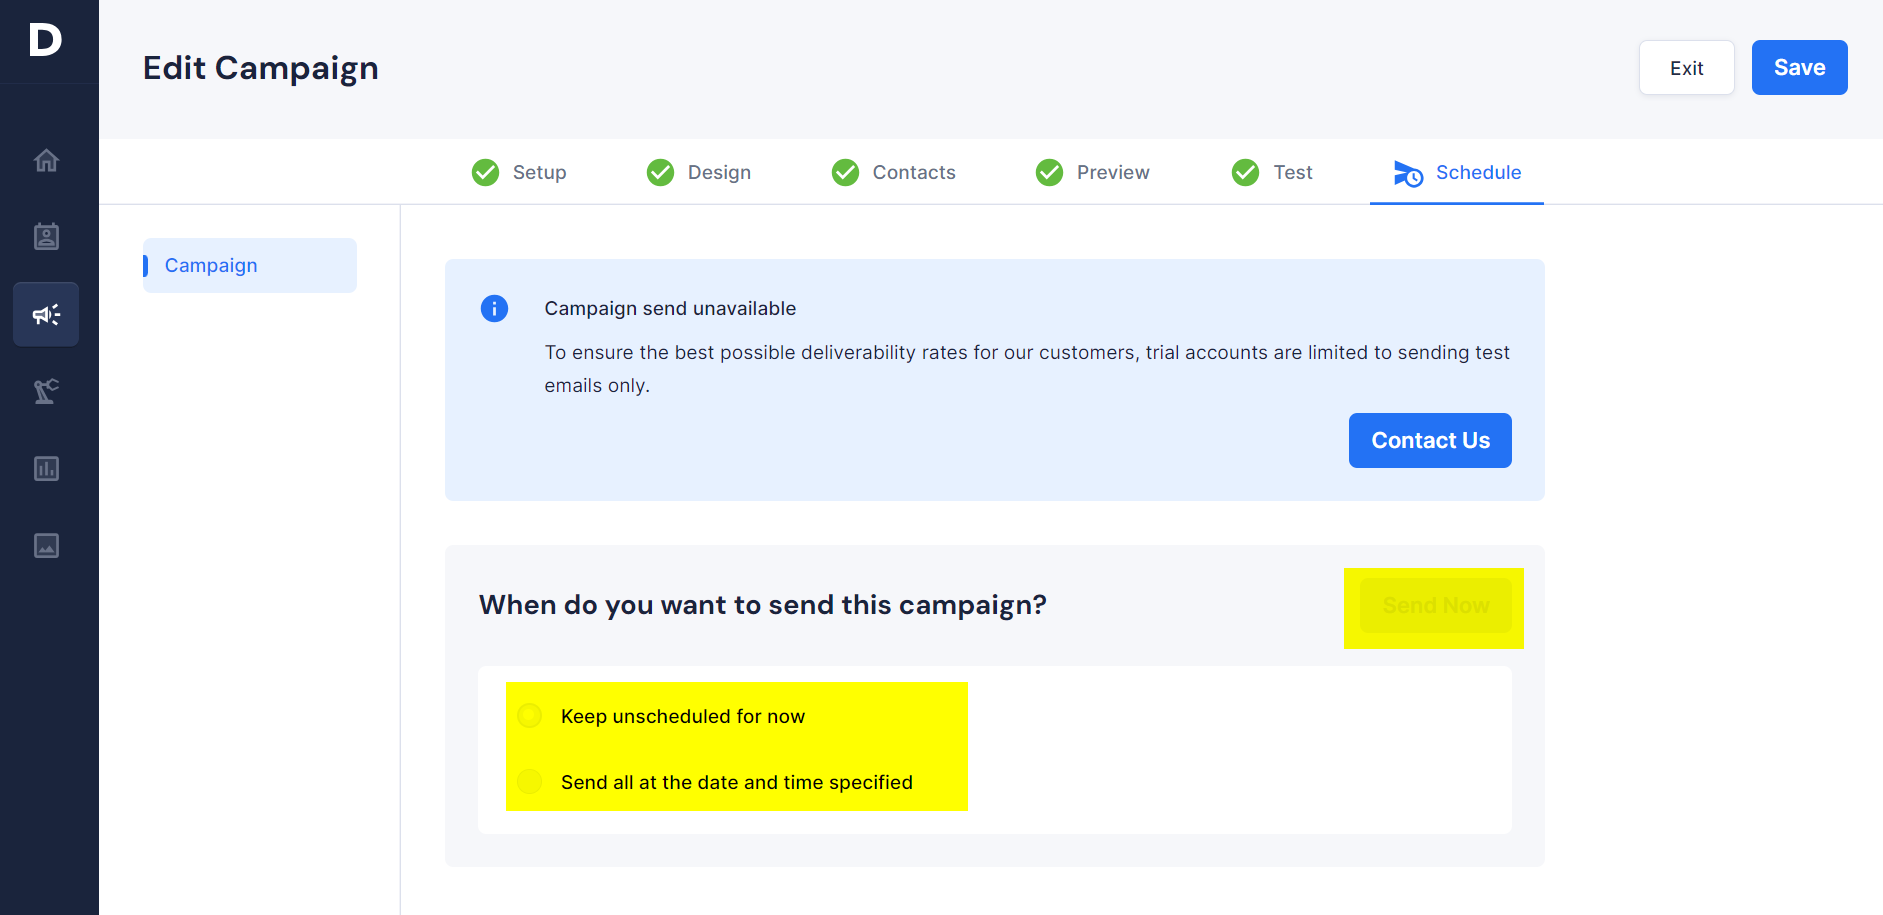Select Campaign in the left panel
This screenshot has width=1883, height=915.
point(250,265)
